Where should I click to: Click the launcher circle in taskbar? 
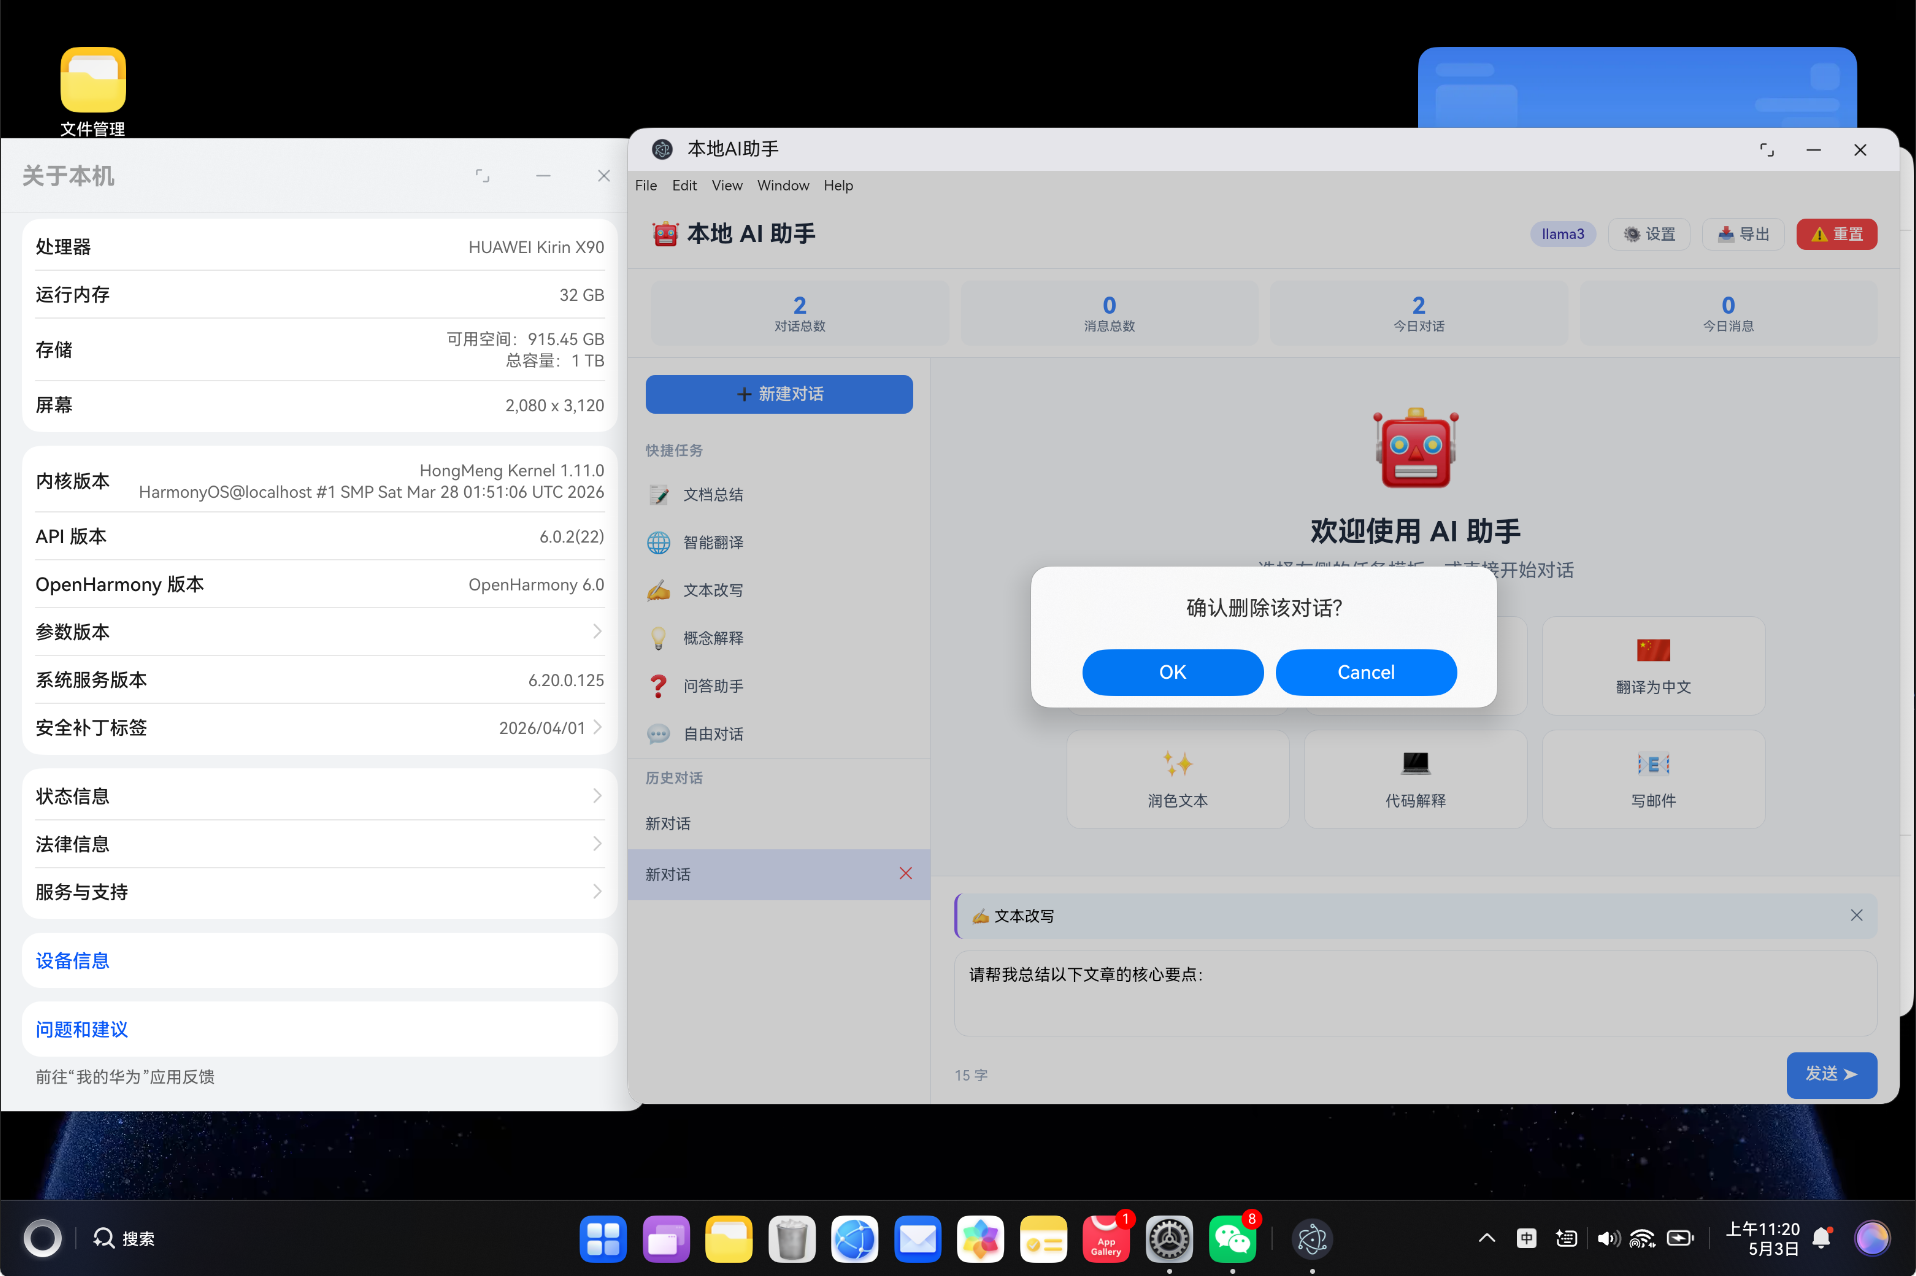42,1238
